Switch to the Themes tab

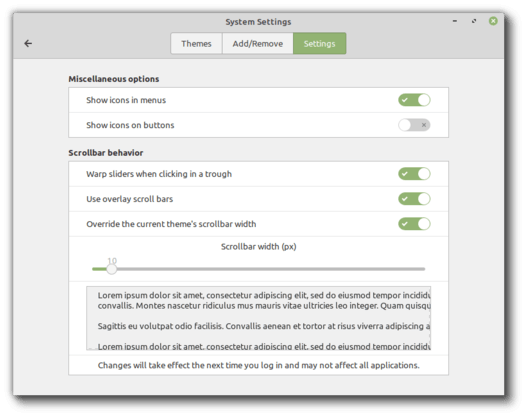pyautogui.click(x=196, y=44)
